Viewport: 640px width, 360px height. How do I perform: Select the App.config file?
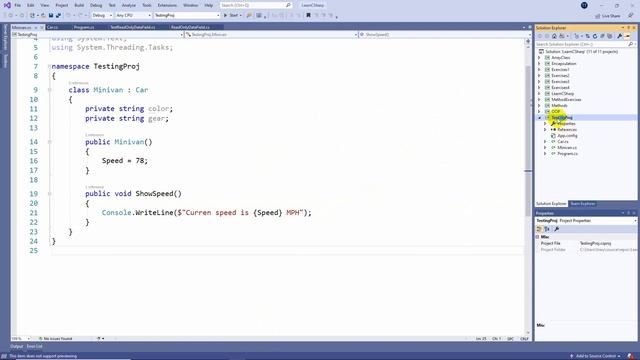567,136
